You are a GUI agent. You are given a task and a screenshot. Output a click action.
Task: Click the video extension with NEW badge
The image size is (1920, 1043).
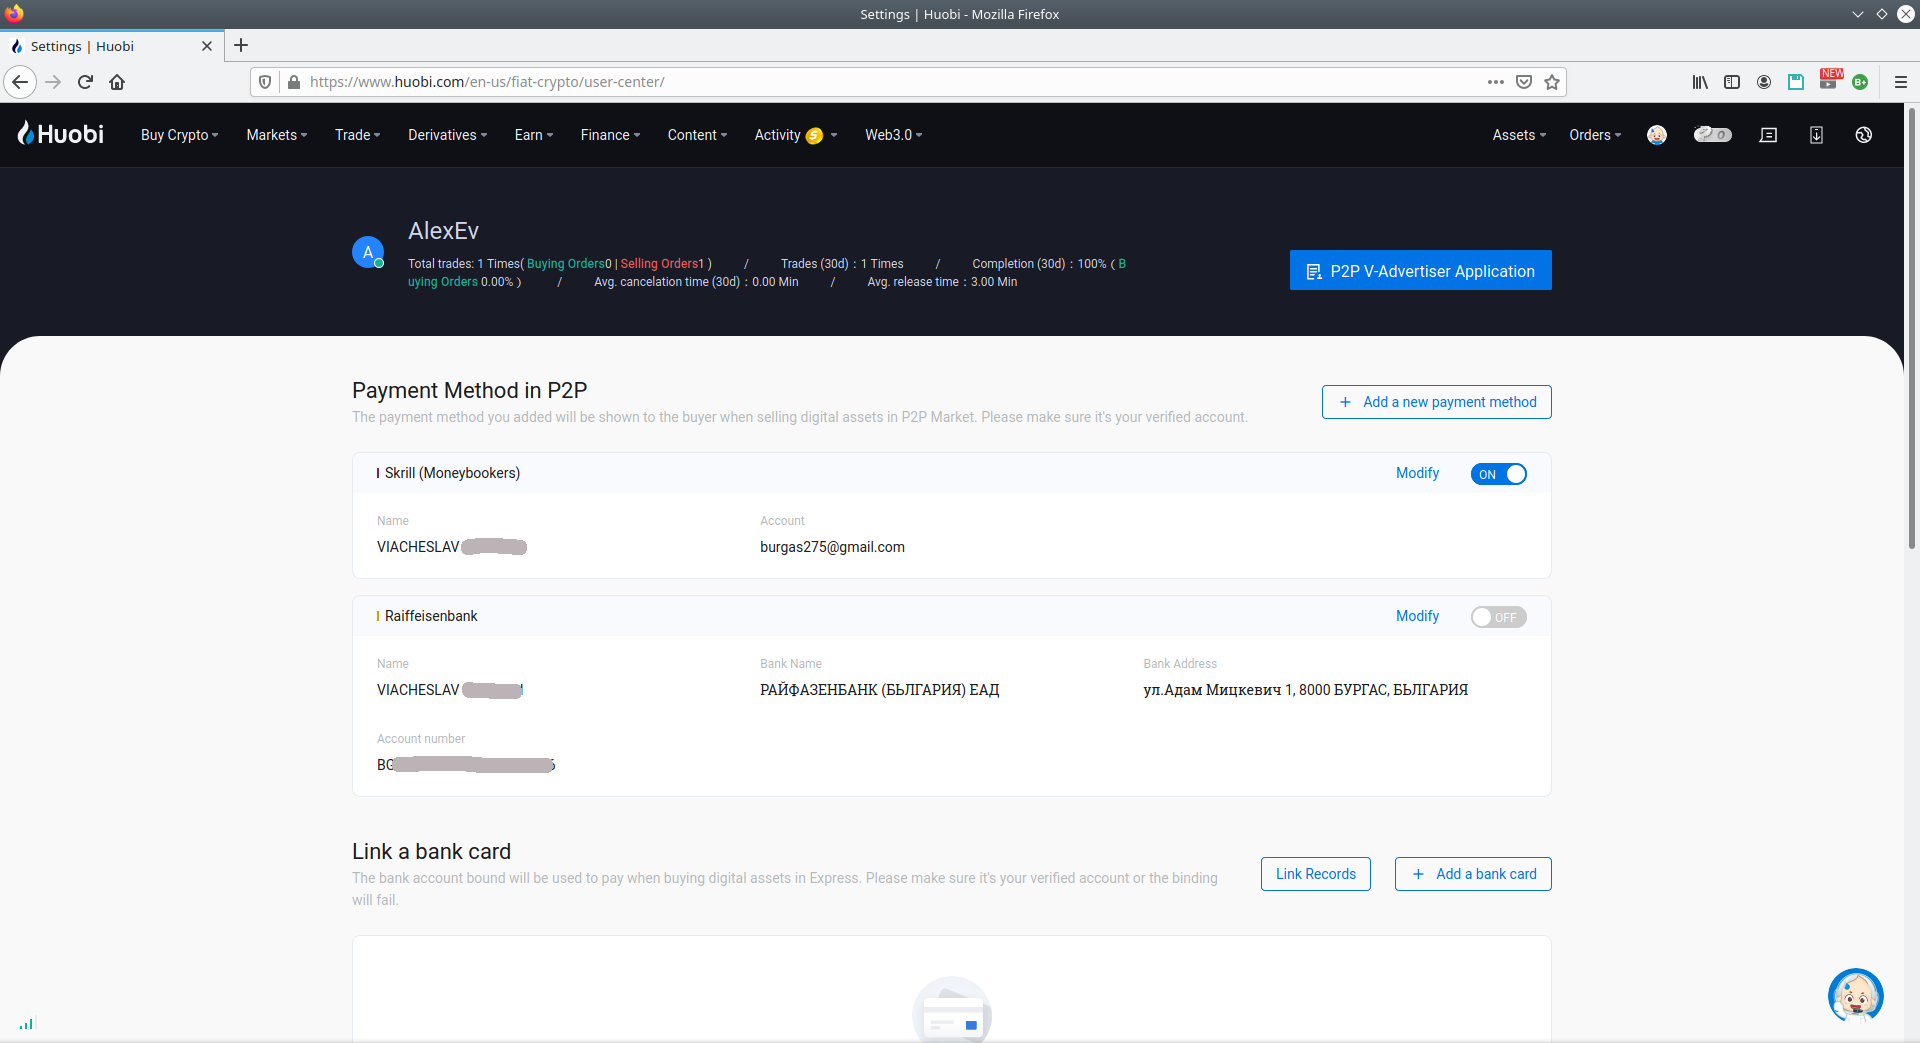tap(1829, 80)
